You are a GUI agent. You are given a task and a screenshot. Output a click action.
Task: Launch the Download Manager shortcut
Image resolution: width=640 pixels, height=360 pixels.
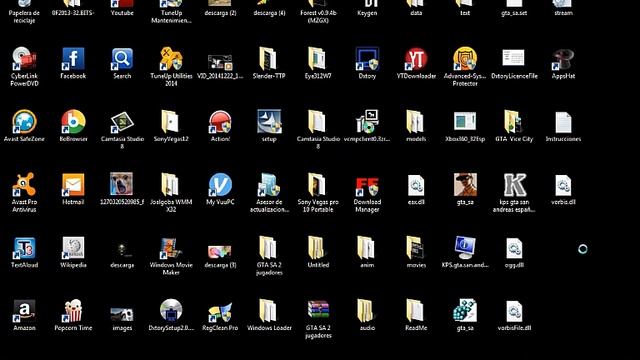[367, 186]
